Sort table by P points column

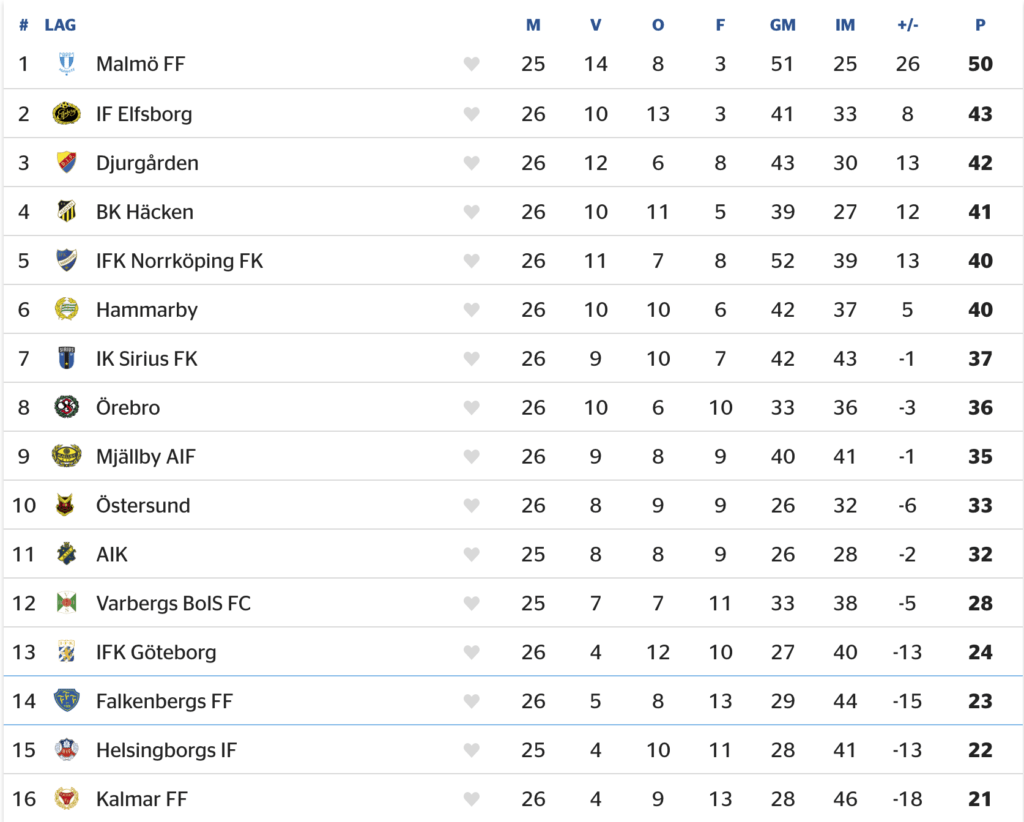click(980, 25)
